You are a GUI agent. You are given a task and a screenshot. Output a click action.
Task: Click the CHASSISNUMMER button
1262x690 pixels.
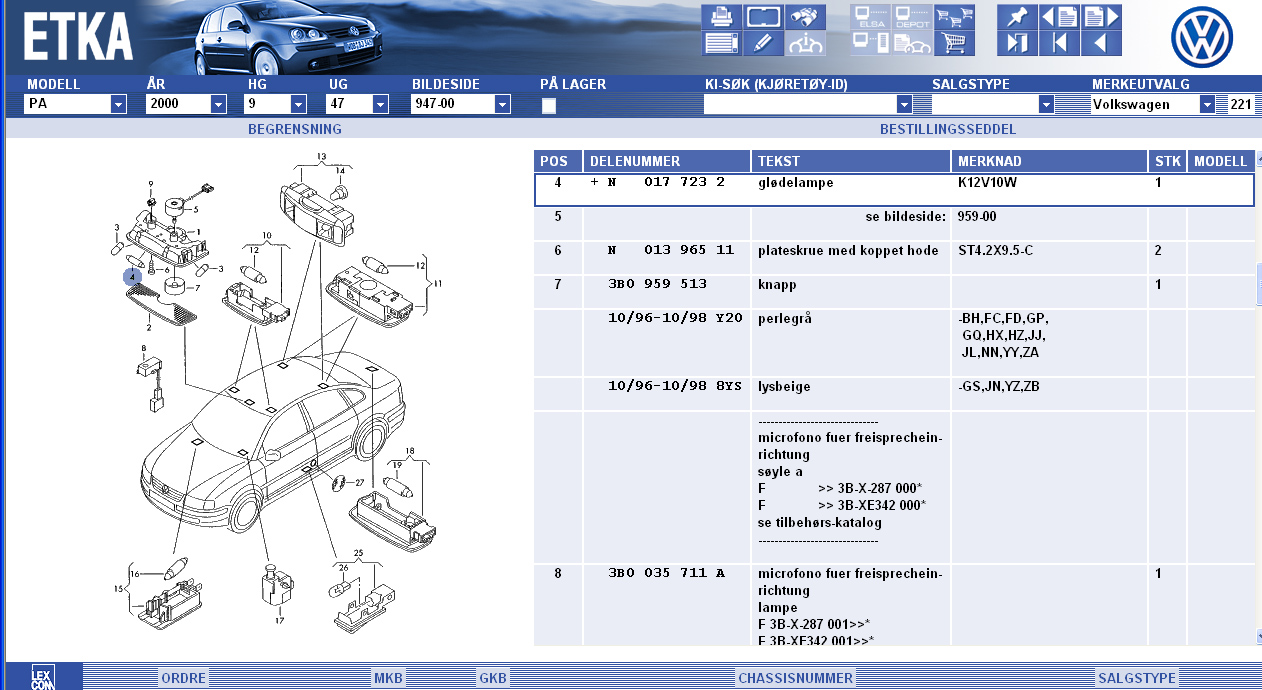point(796,678)
